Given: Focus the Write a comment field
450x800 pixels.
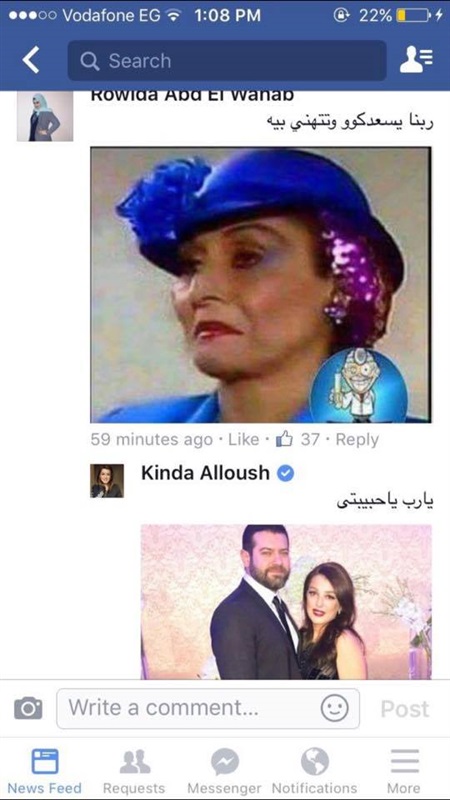Looking at the screenshot, I should [x=208, y=708].
